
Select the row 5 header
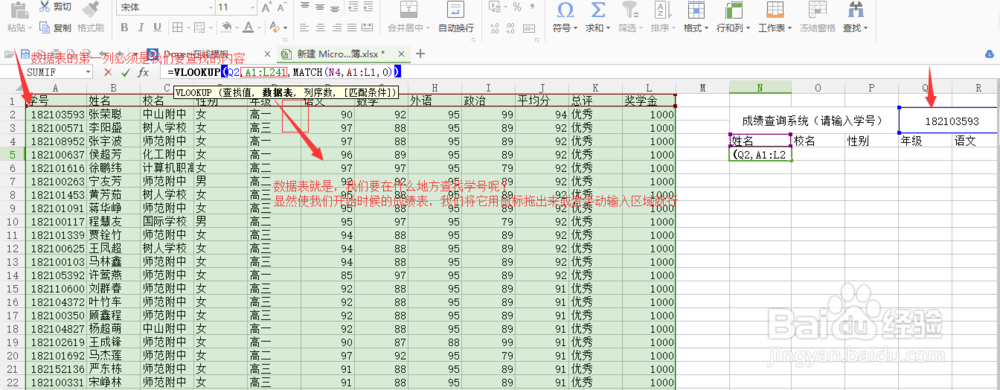click(12, 155)
